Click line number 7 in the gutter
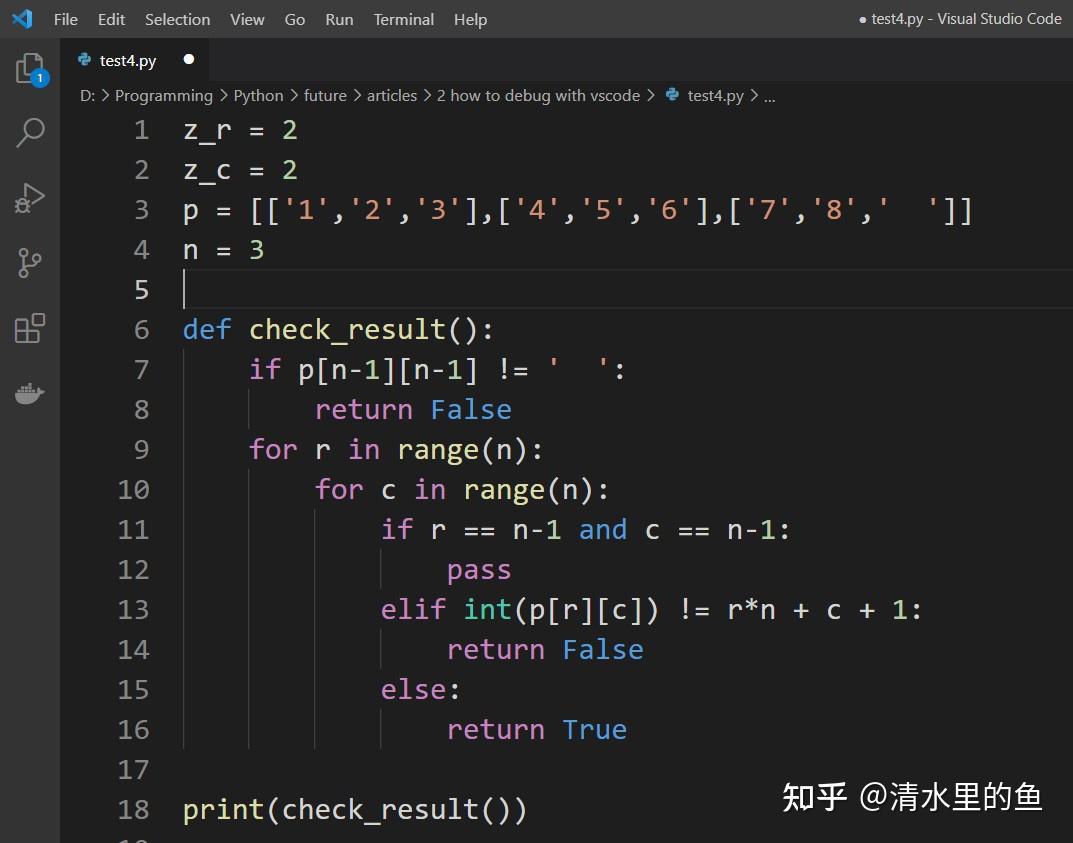This screenshot has height=843, width=1073. (x=141, y=369)
